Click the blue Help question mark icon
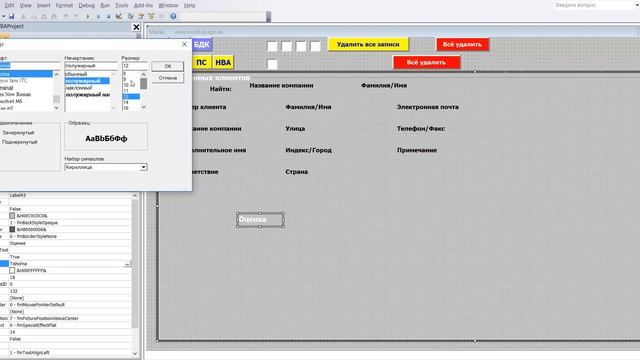 coord(173,16)
